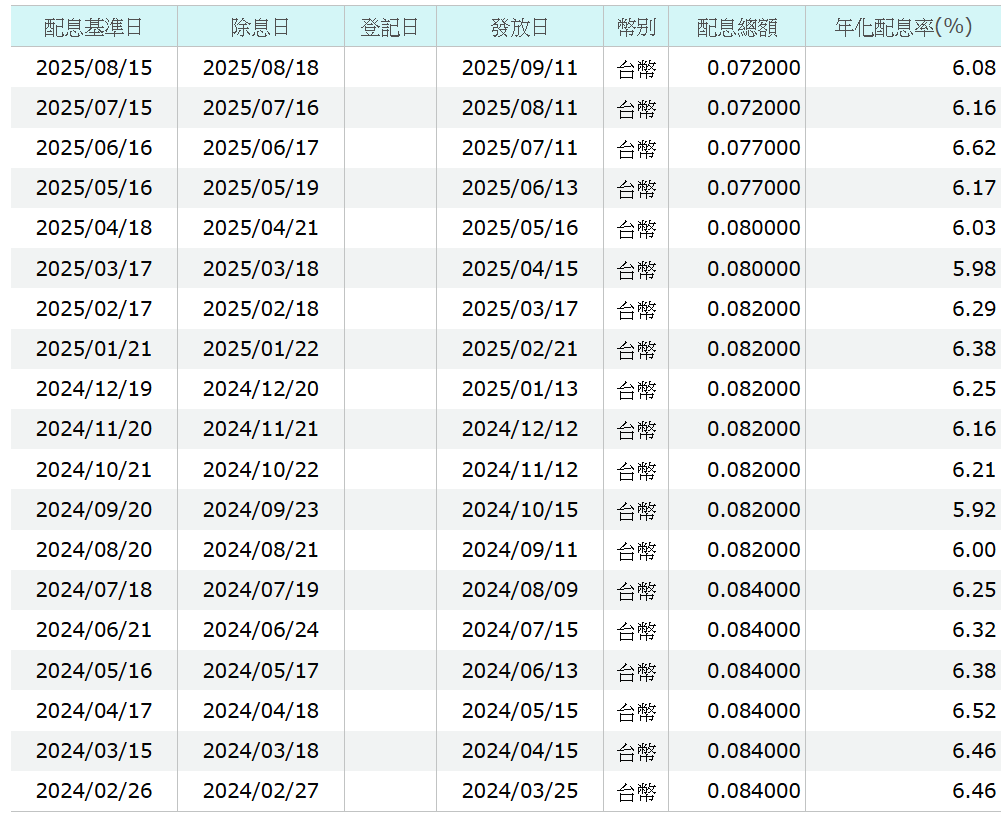Image resolution: width=1003 pixels, height=813 pixels.
Task: Select record date 2025/01/21
Action: pos(94,349)
